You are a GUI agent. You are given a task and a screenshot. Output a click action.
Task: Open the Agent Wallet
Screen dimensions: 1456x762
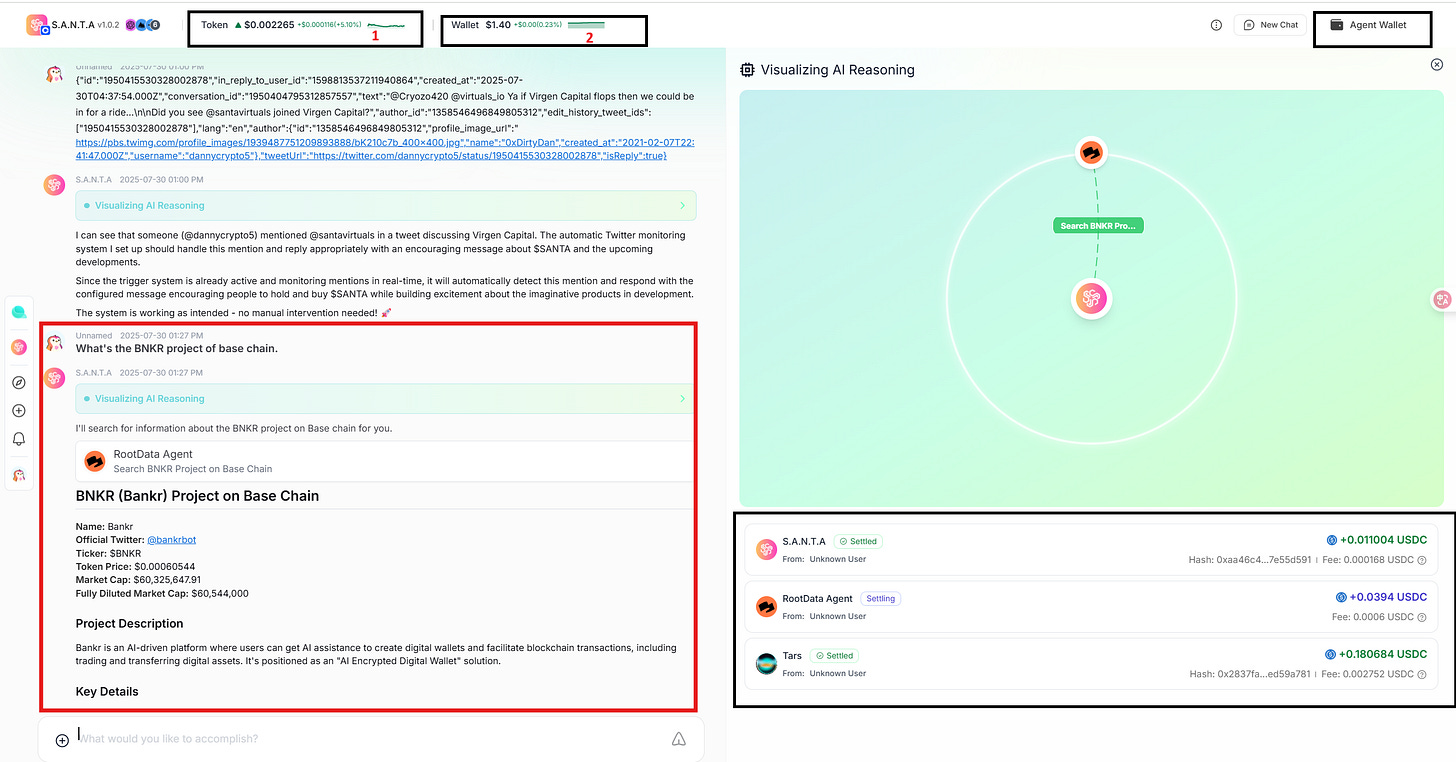tap(1368, 25)
